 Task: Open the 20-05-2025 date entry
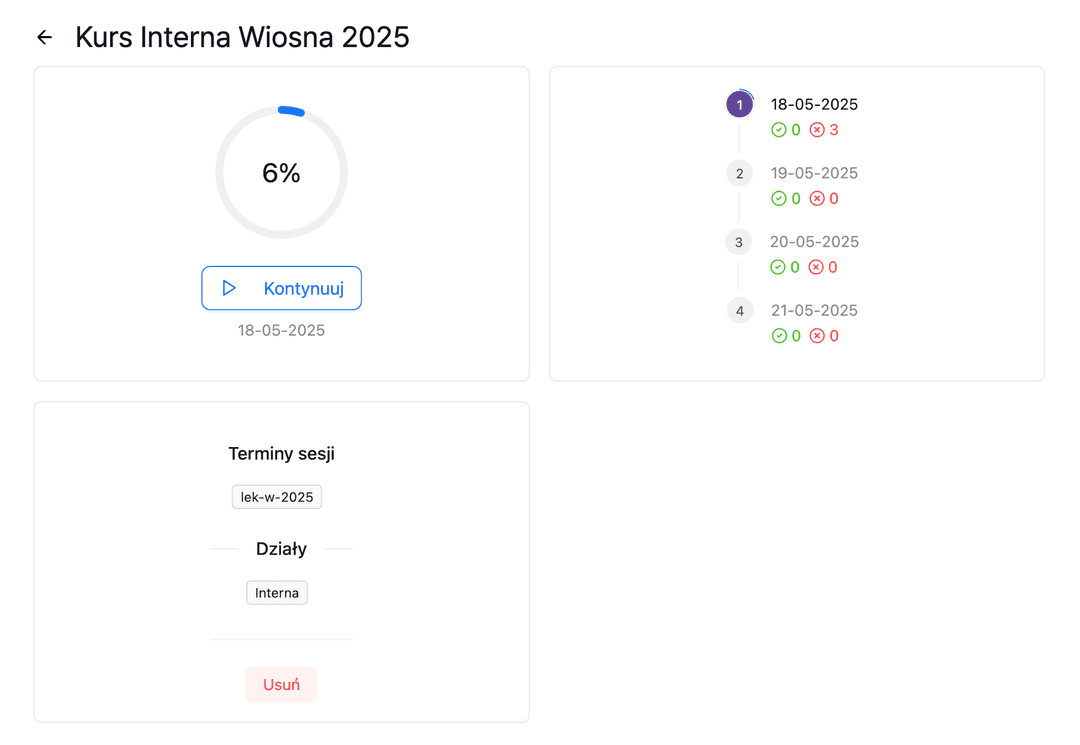[814, 242]
